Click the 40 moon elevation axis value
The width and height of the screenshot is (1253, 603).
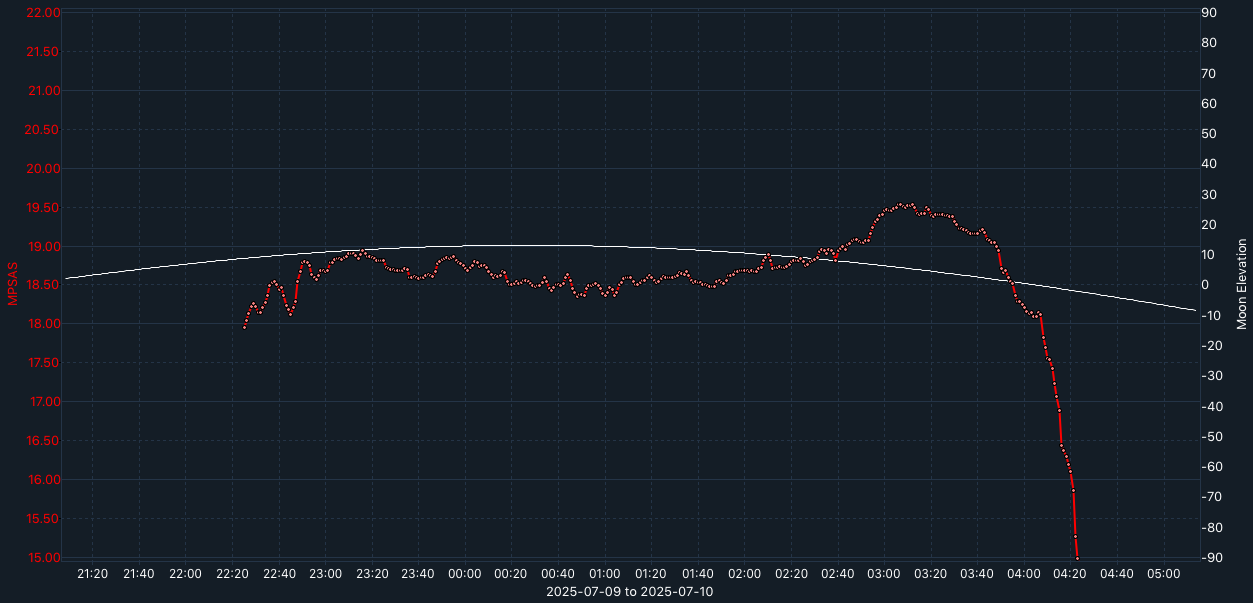click(1208, 164)
